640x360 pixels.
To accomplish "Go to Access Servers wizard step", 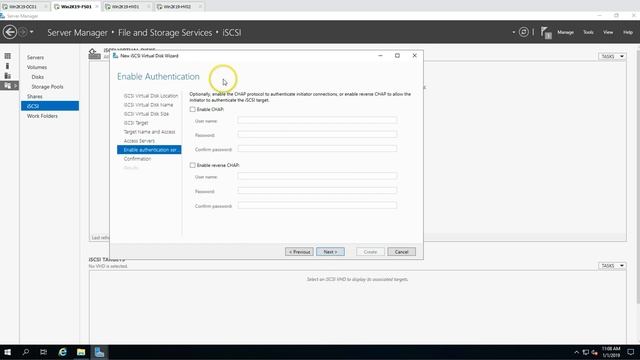I will point(139,141).
